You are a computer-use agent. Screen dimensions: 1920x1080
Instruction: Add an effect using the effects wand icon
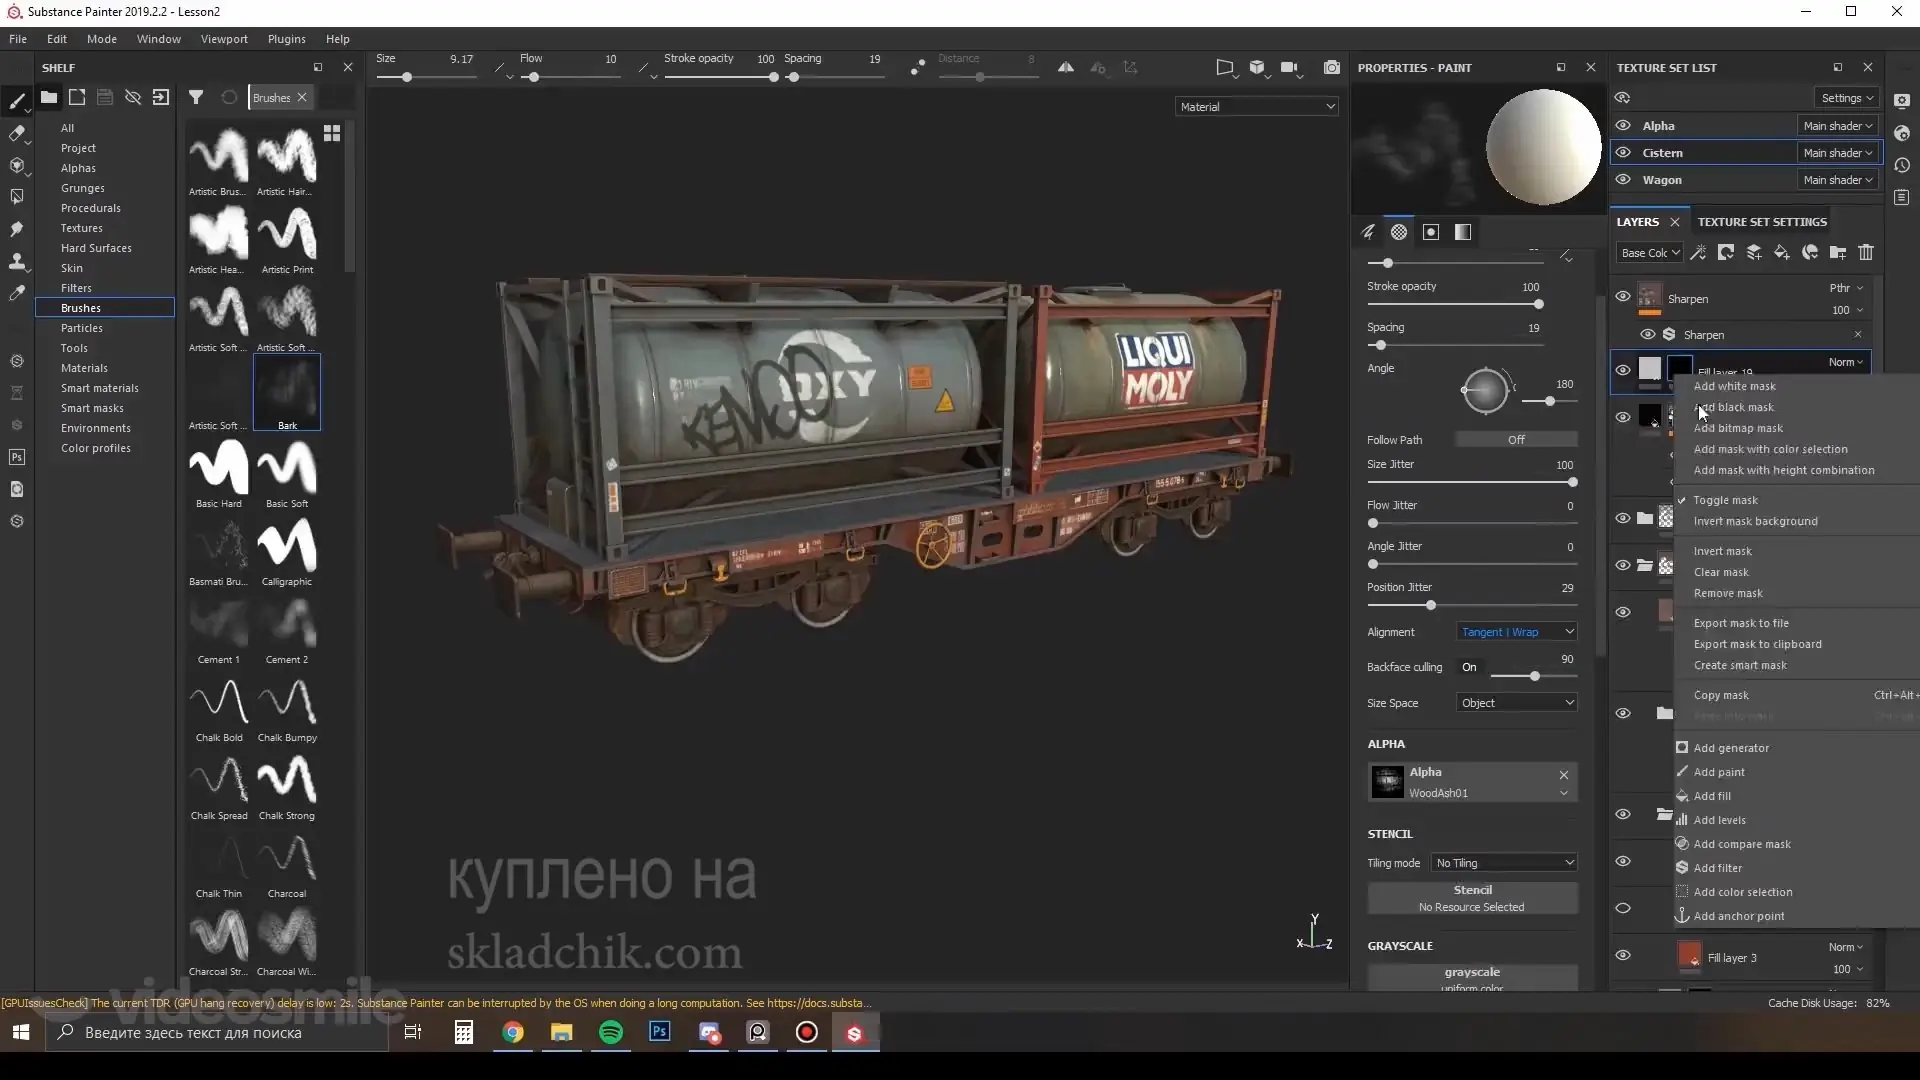pyautogui.click(x=1698, y=252)
